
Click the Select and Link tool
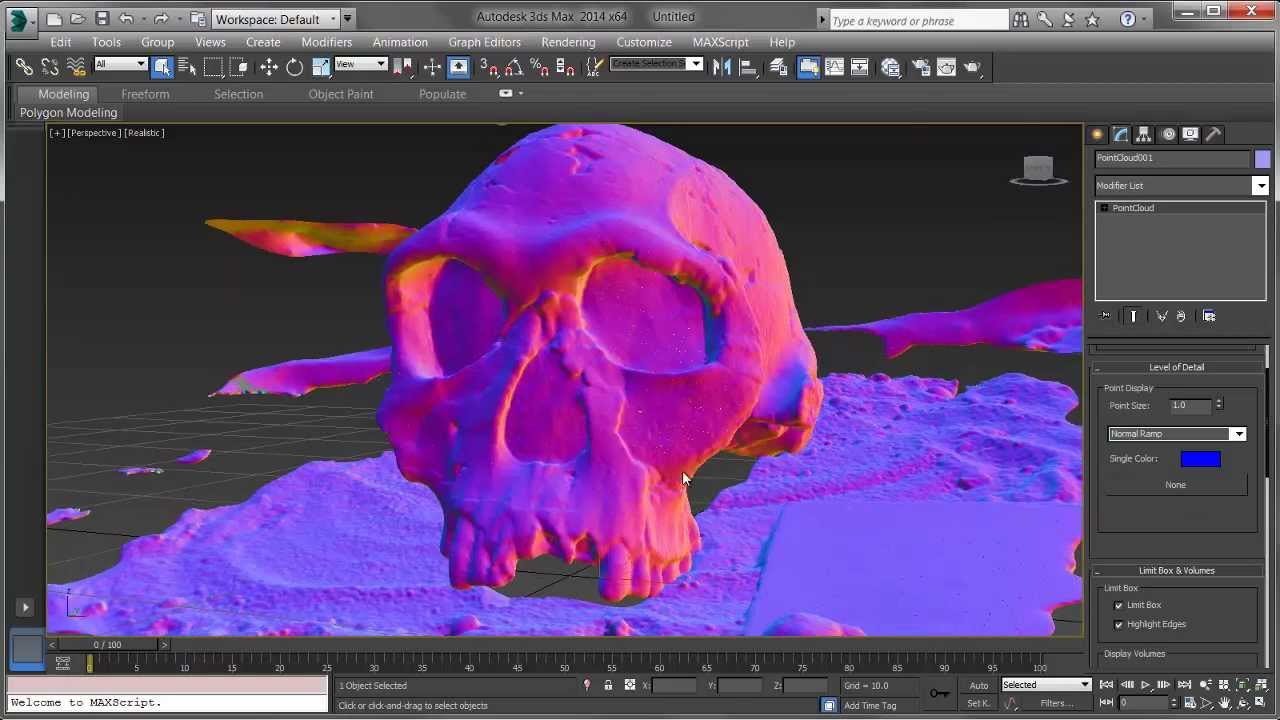click(24, 67)
